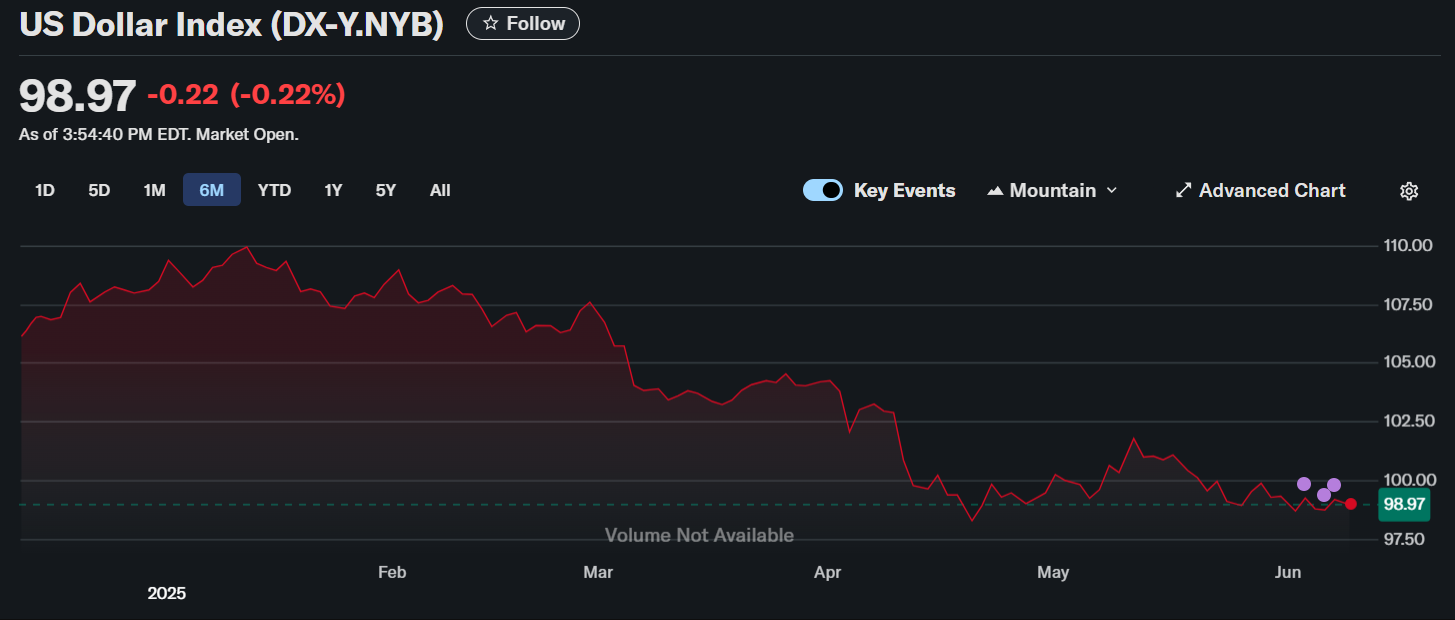
Task: Open the Advanced Chart link
Action: (1271, 190)
